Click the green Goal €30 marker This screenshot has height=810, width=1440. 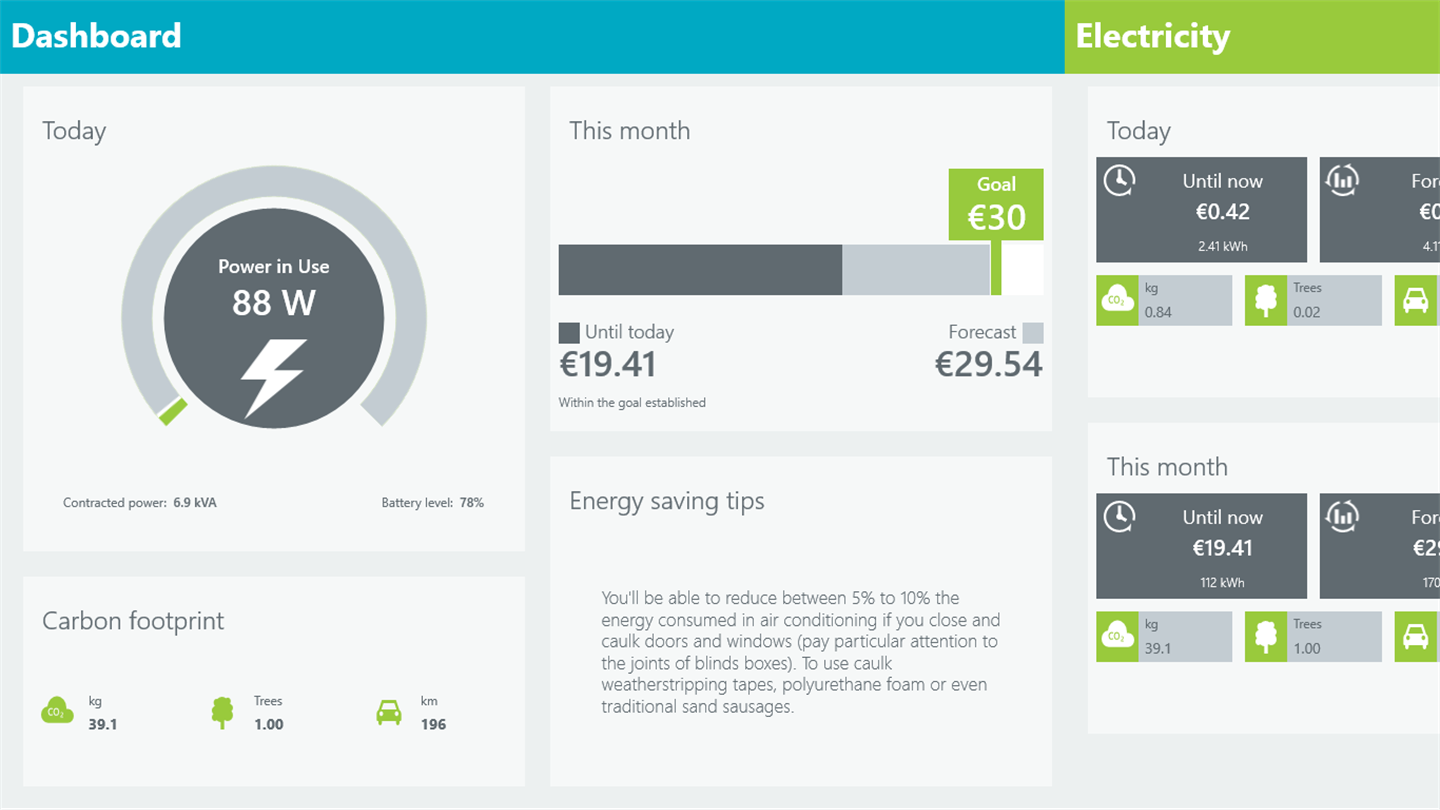[996, 205]
